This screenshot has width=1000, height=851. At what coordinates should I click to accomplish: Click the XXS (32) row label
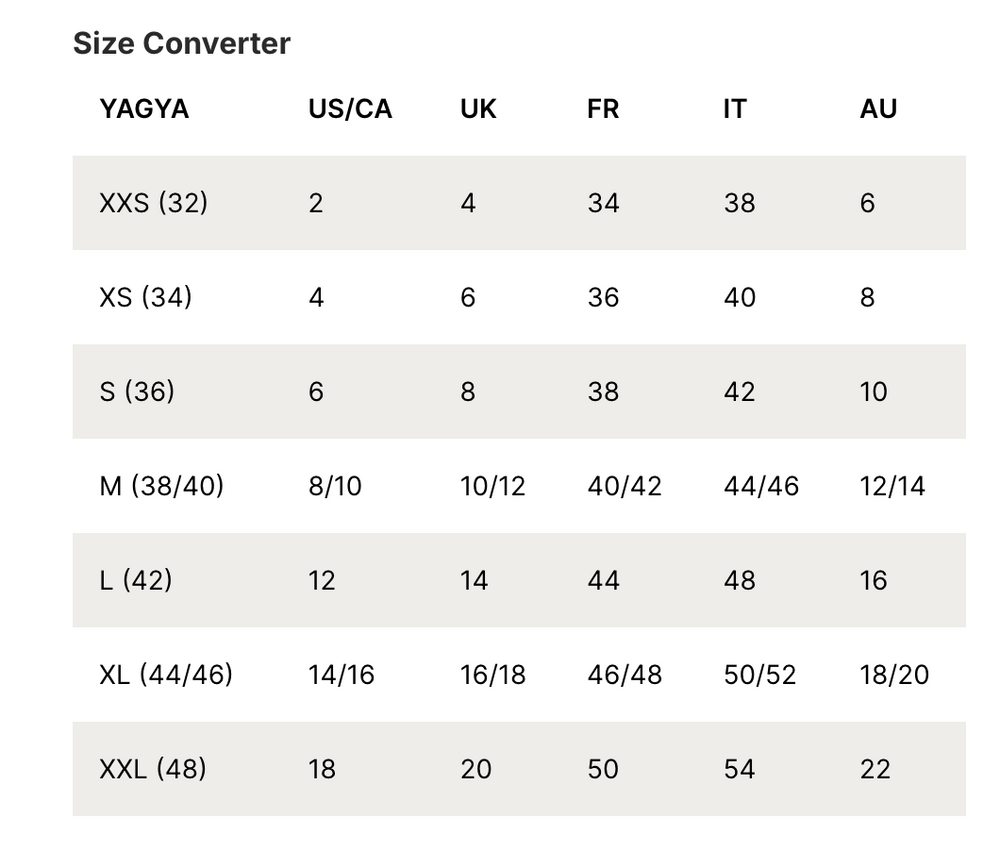click(154, 203)
